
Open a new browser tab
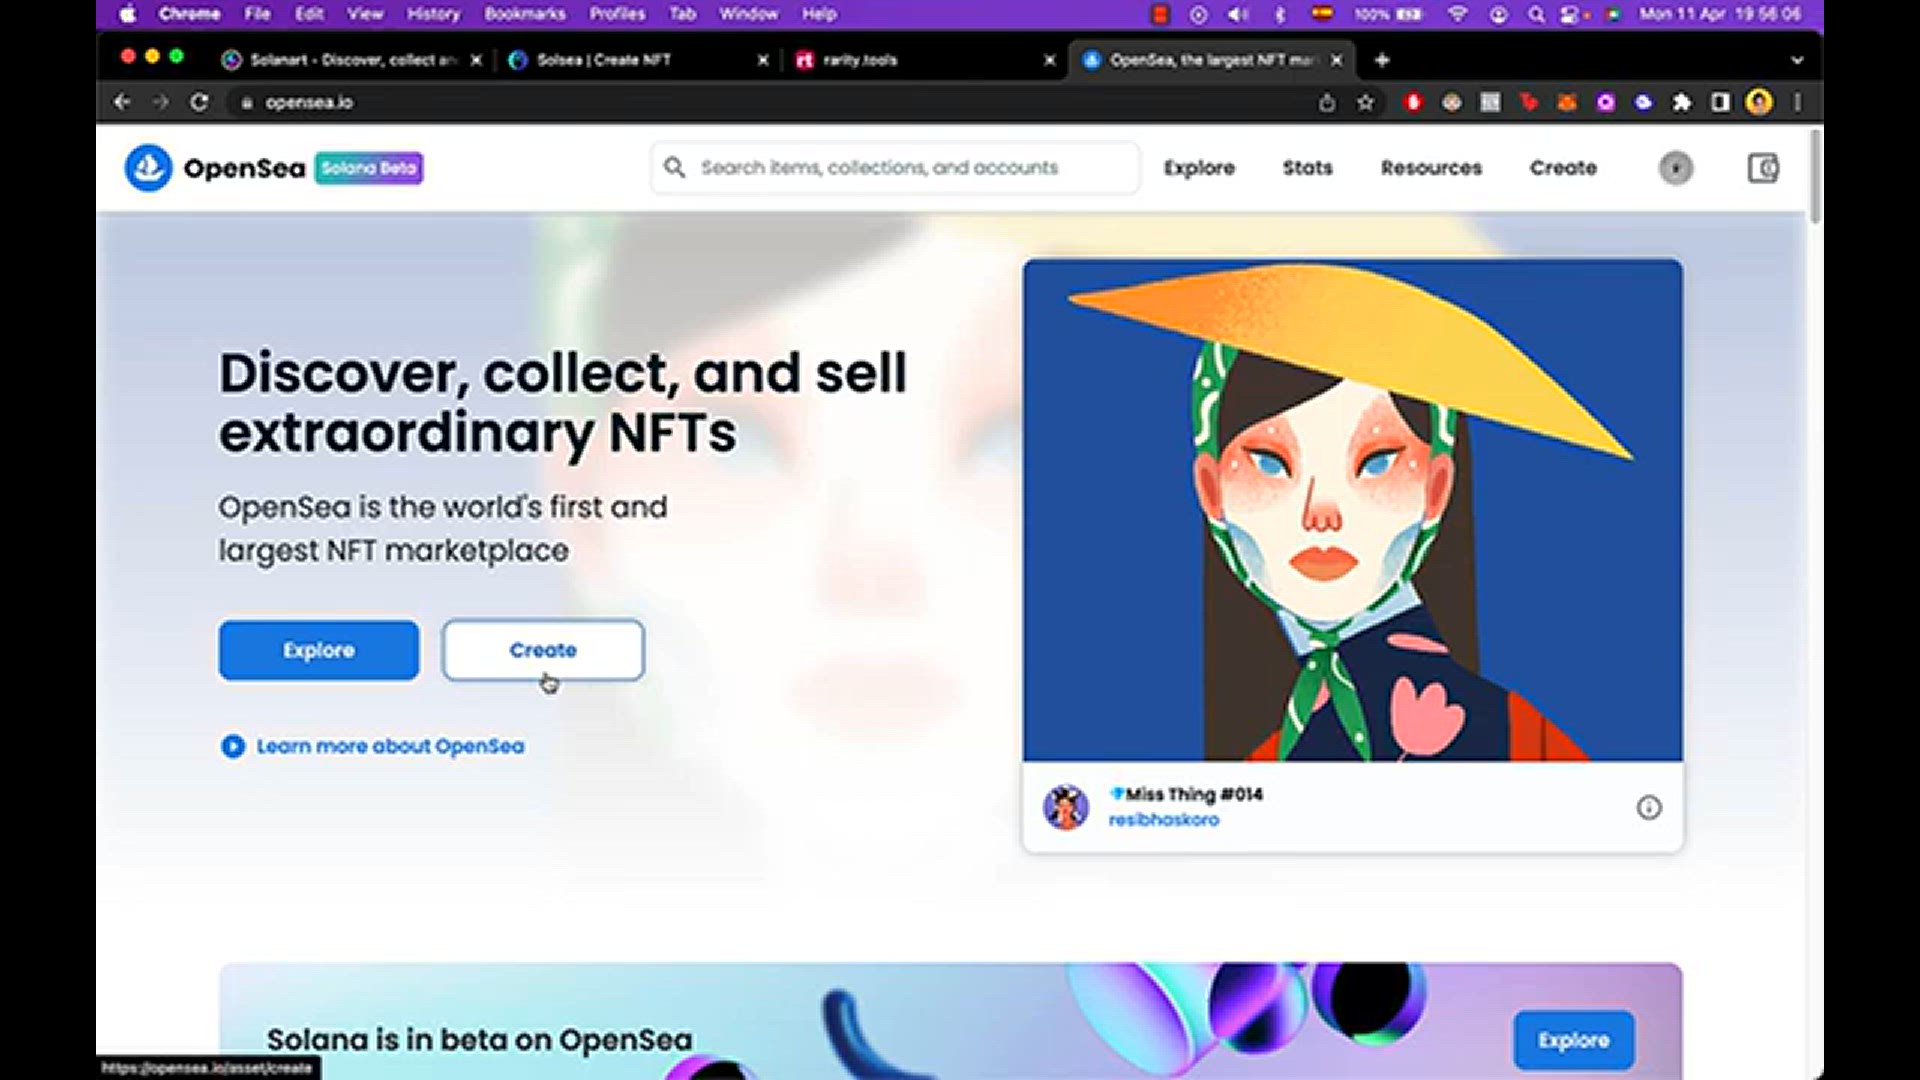(x=1382, y=60)
